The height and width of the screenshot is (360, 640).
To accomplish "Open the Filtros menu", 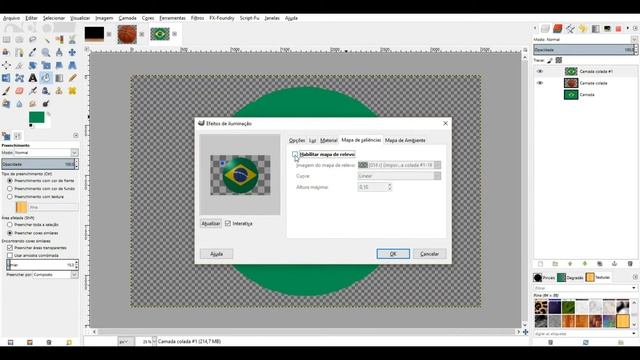I will tap(197, 18).
